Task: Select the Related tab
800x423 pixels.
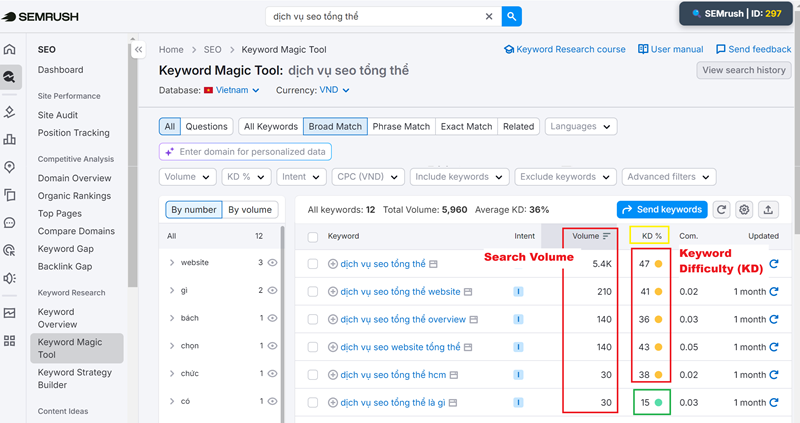Action: coord(518,126)
